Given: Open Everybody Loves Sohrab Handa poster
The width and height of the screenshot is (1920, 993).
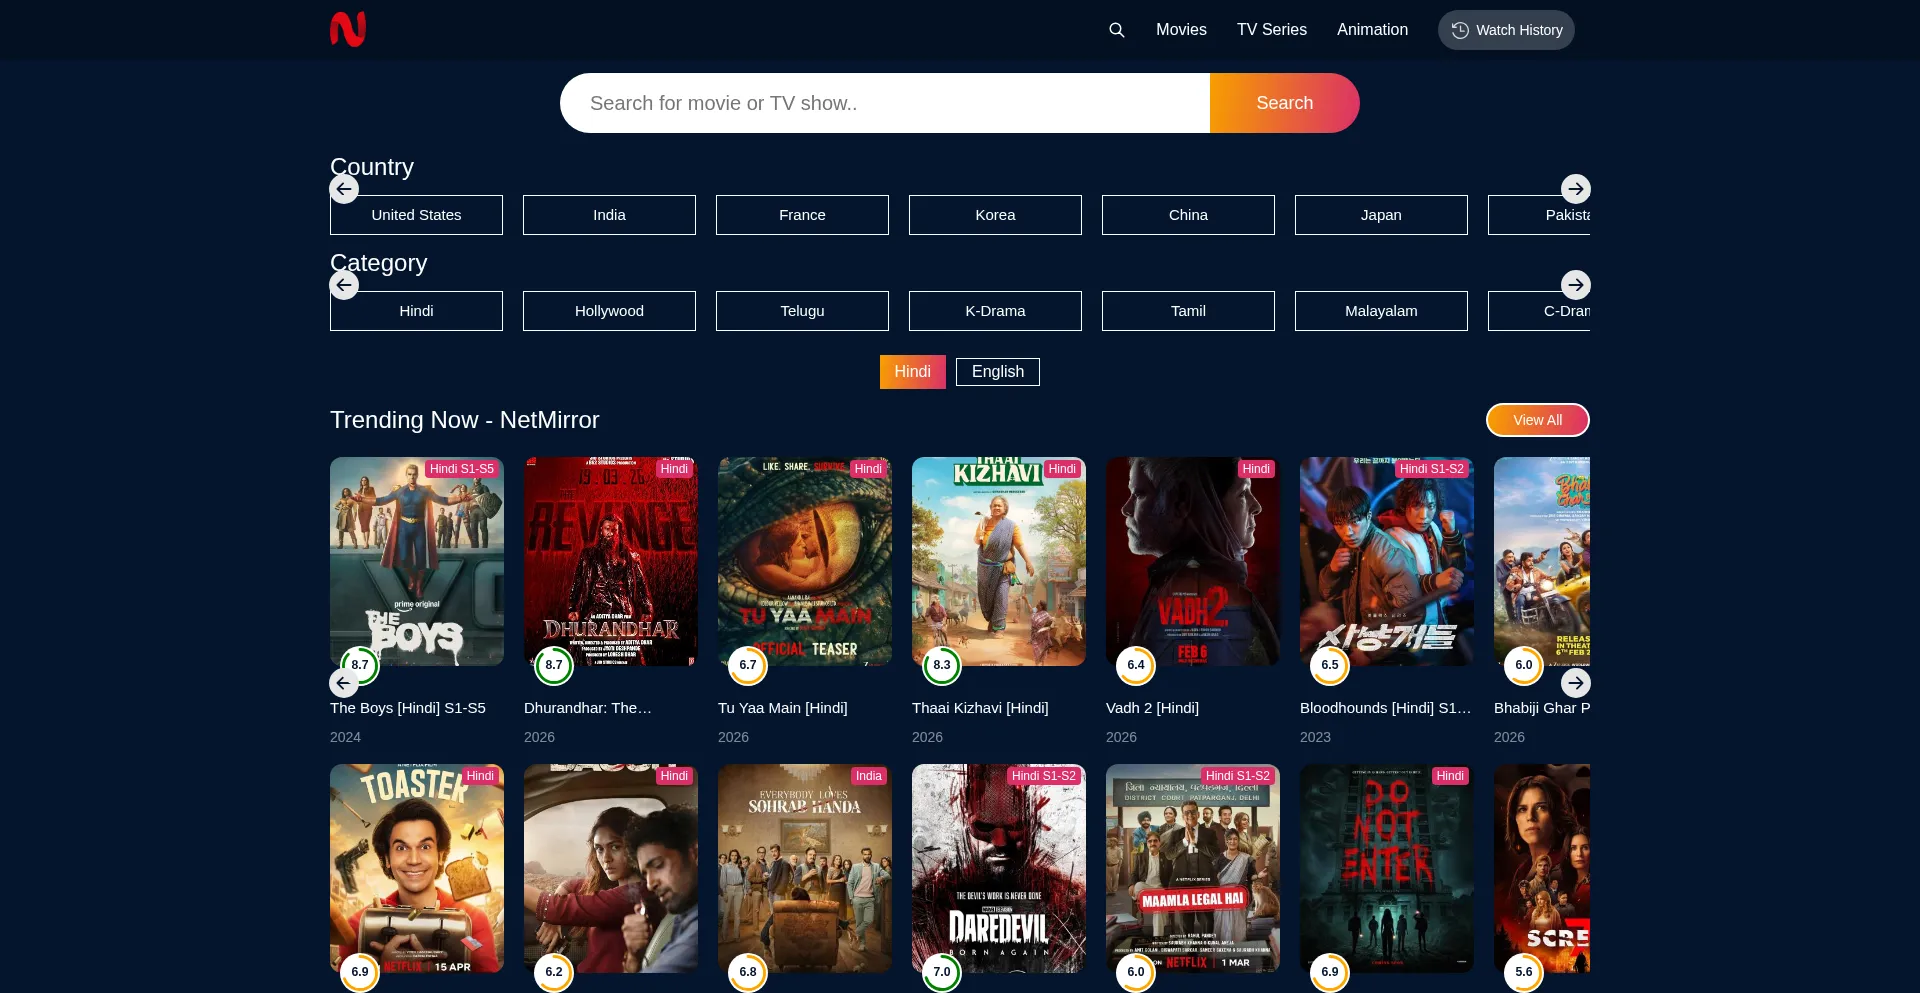Looking at the screenshot, I should [805, 869].
